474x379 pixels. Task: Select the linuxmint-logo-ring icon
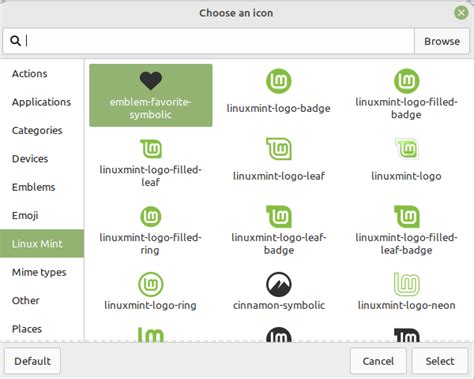[x=151, y=284]
